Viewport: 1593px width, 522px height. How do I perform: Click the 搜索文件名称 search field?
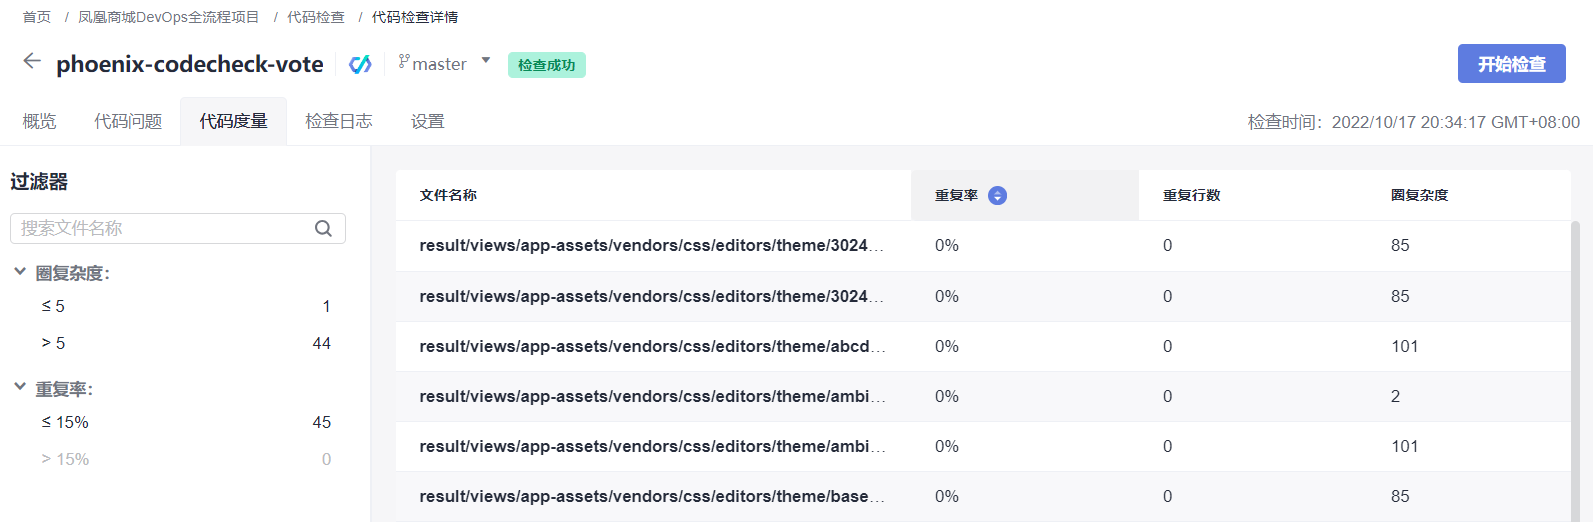pyautogui.click(x=160, y=228)
